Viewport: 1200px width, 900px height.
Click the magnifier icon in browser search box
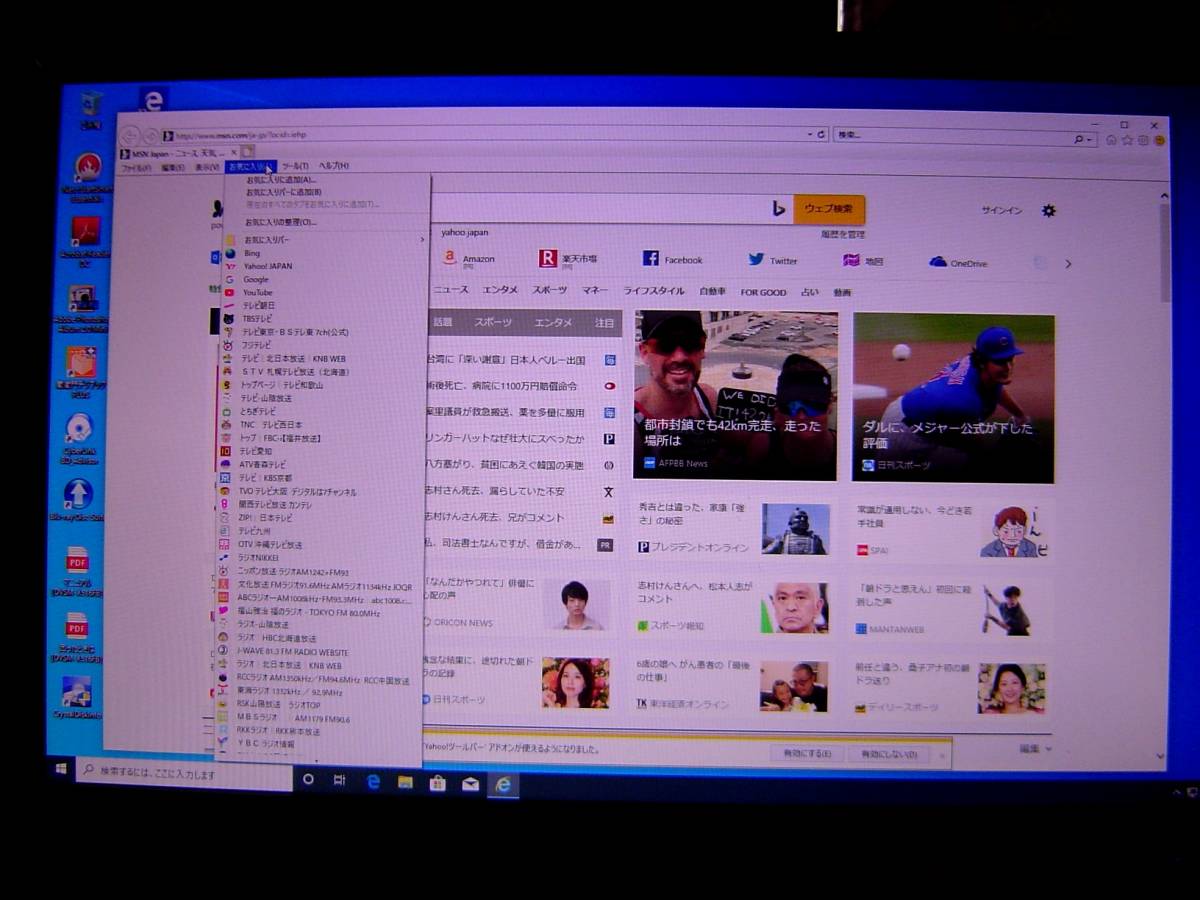(1079, 139)
